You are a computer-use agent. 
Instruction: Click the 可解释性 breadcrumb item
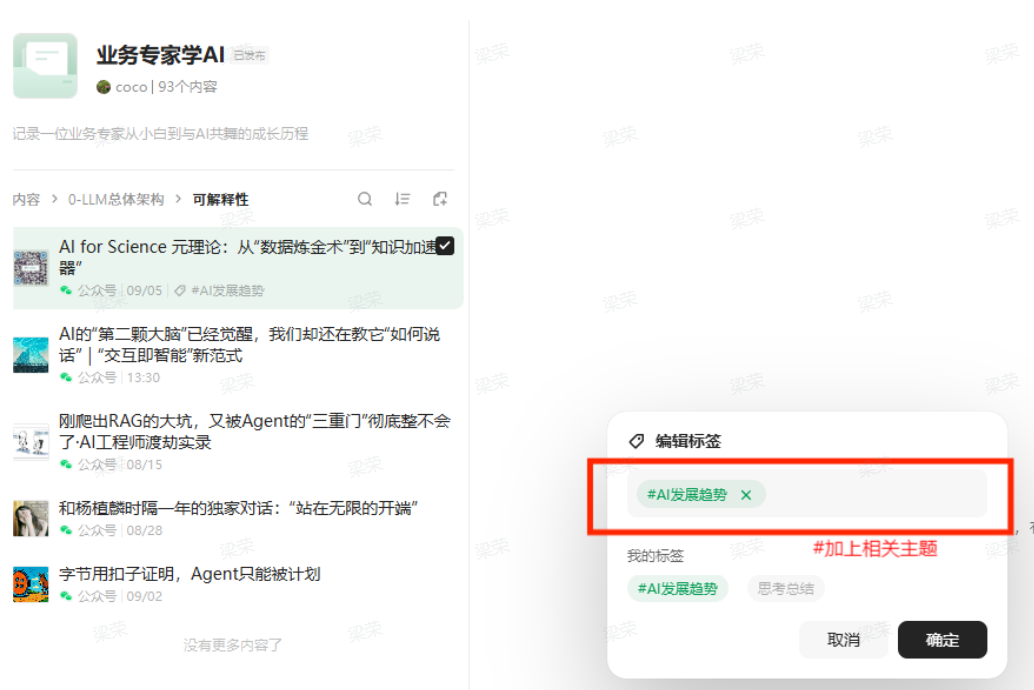(x=220, y=200)
